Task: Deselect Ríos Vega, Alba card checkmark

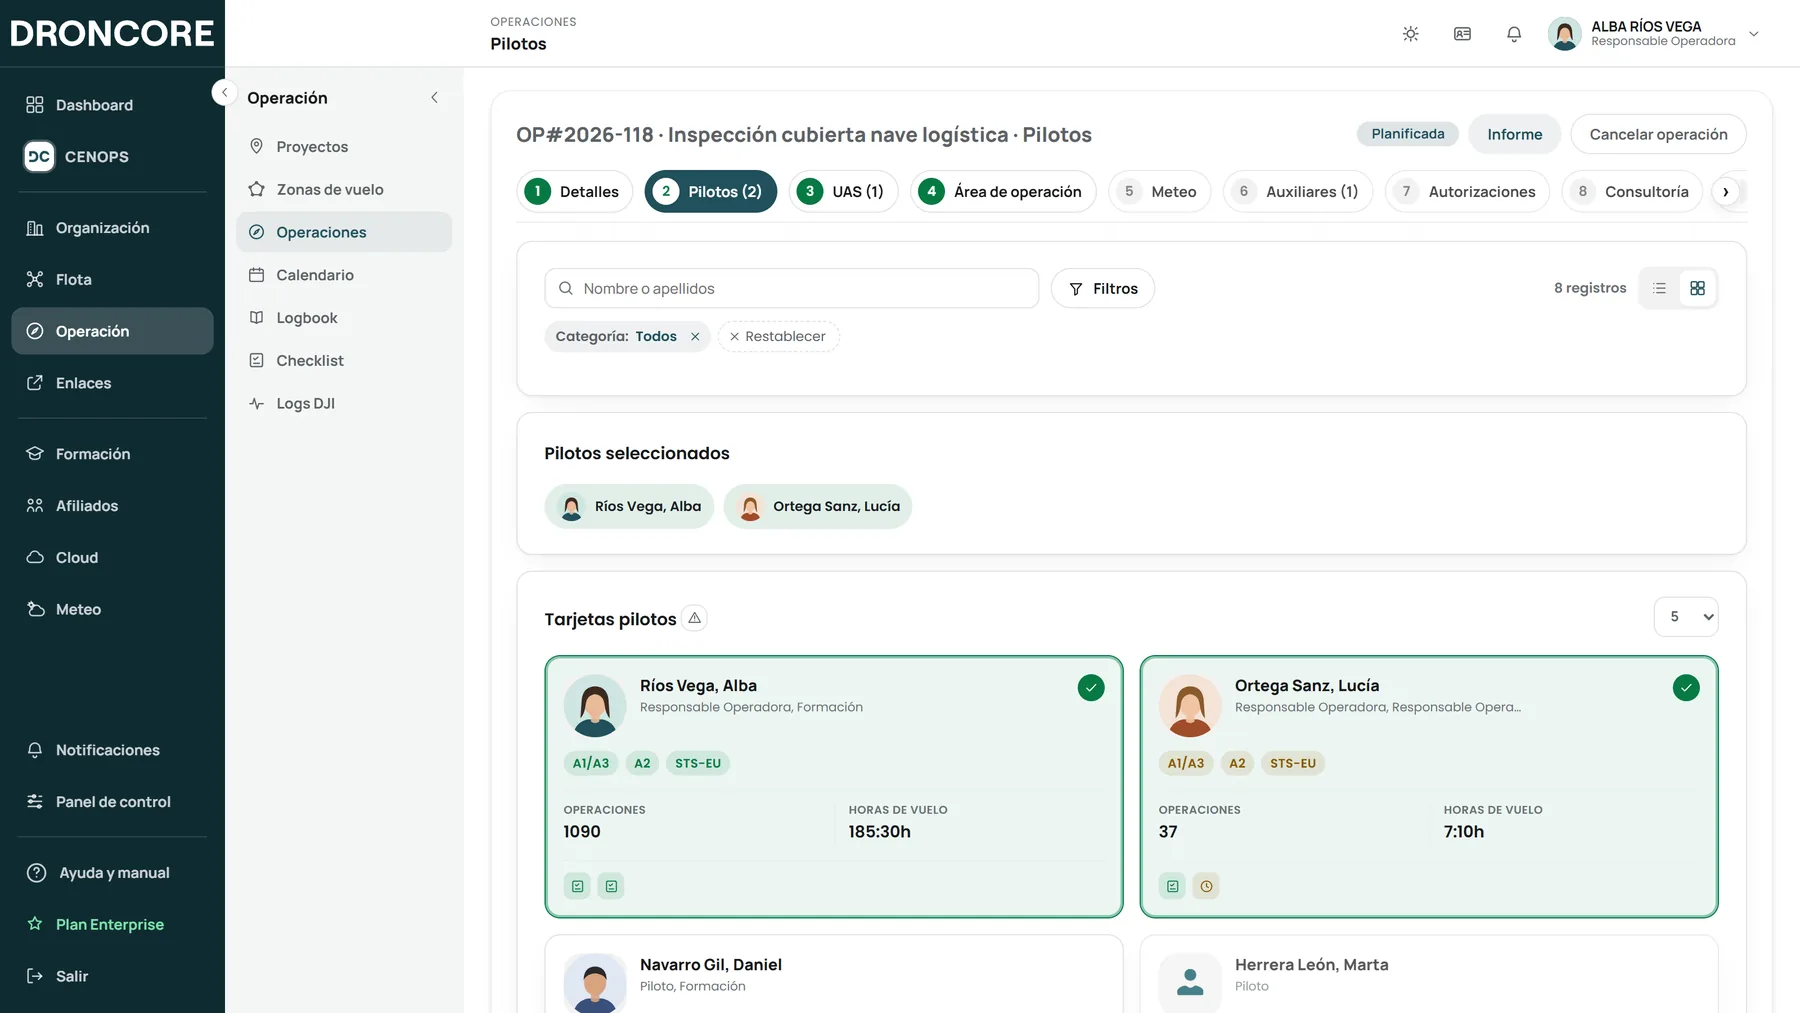Action: 1091,688
